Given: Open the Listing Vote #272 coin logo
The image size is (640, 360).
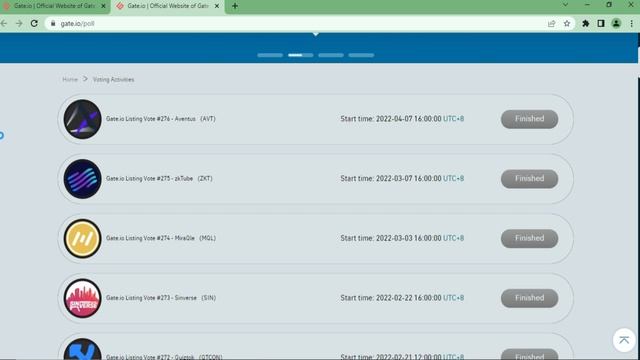Looking at the screenshot, I should pos(82,350).
